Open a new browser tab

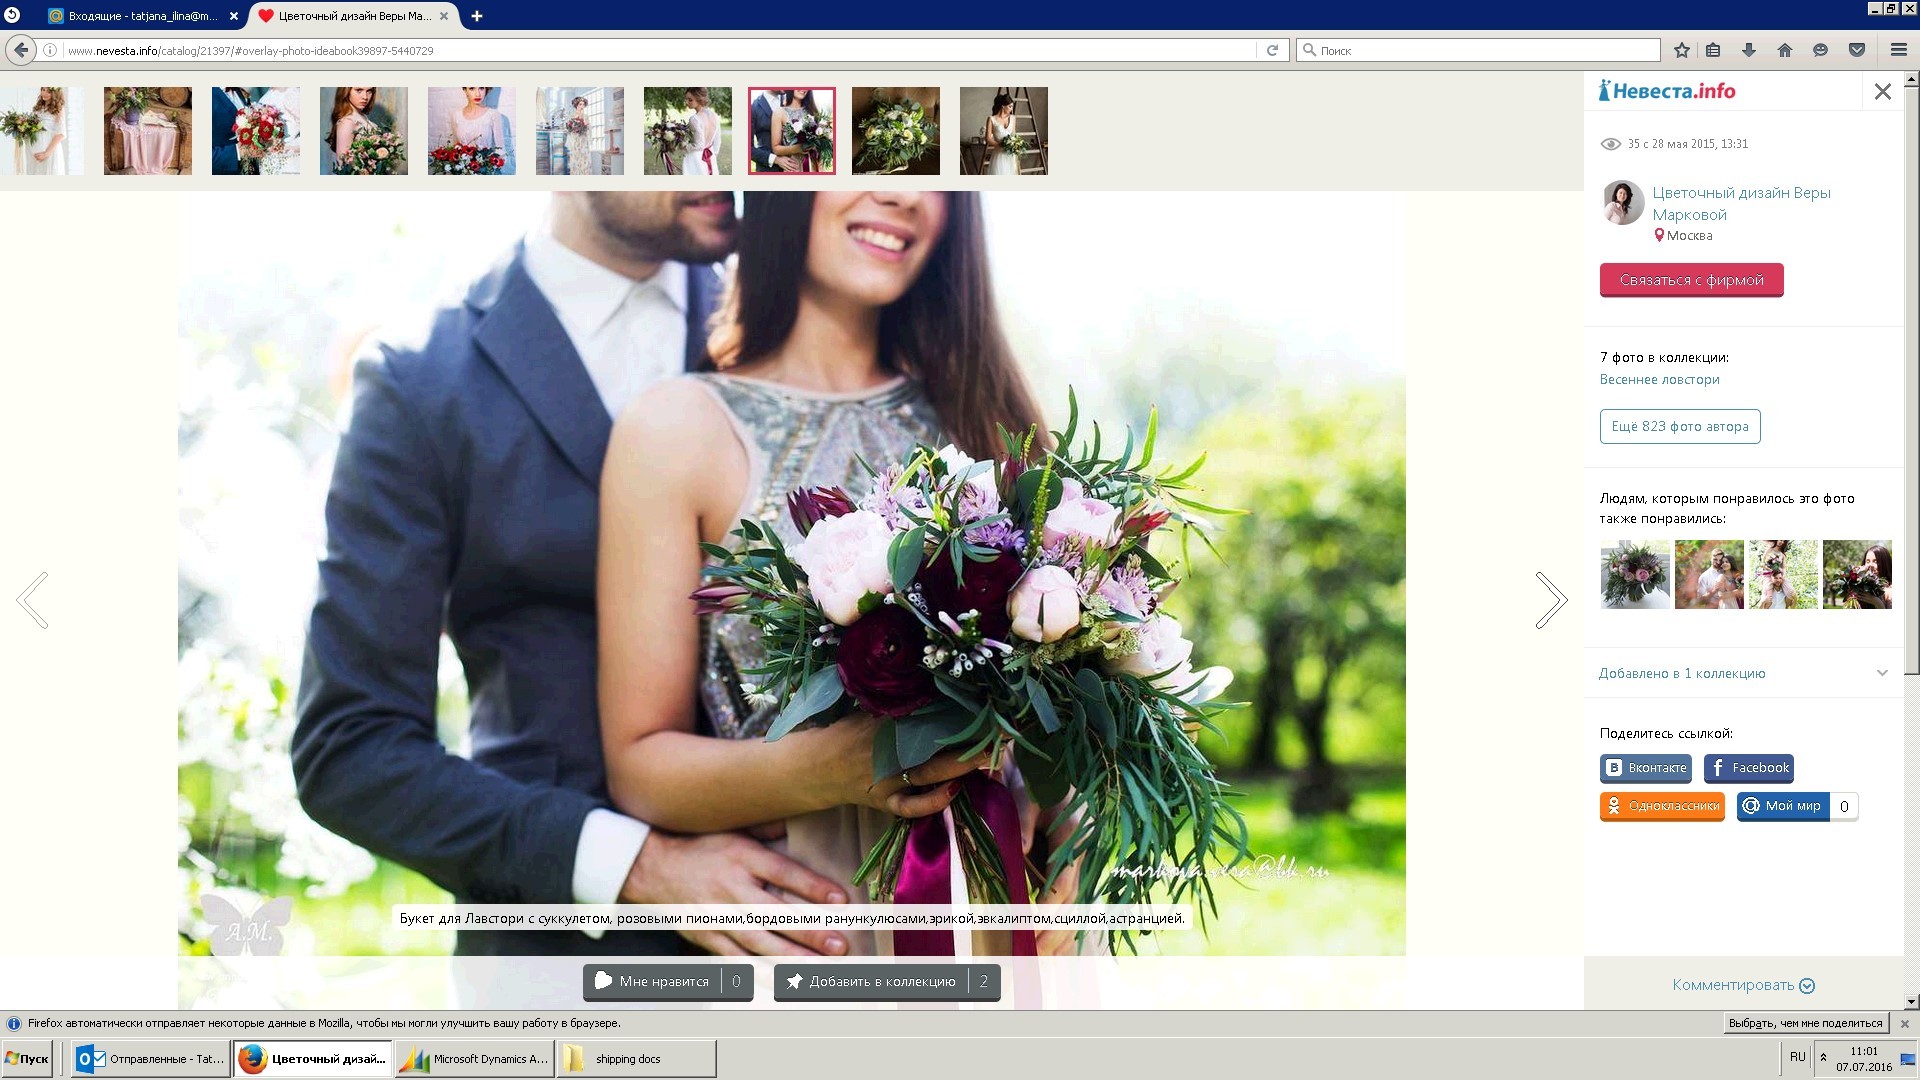(x=477, y=16)
